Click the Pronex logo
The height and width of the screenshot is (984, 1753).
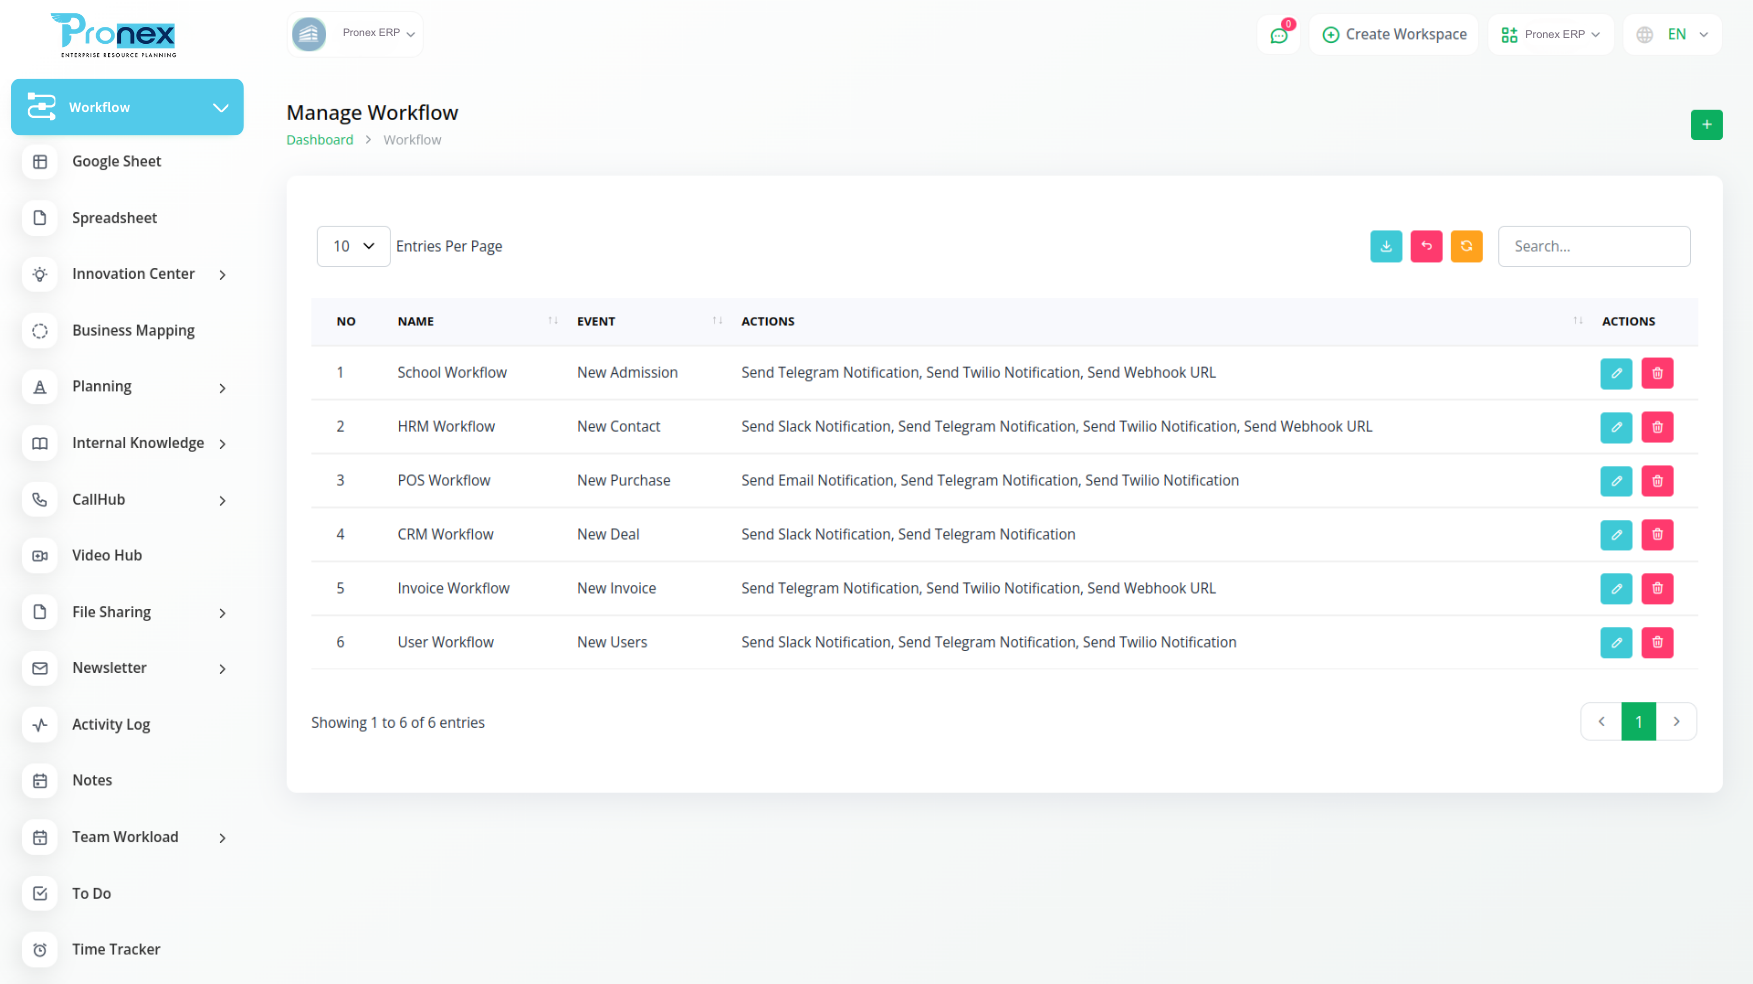point(114,35)
